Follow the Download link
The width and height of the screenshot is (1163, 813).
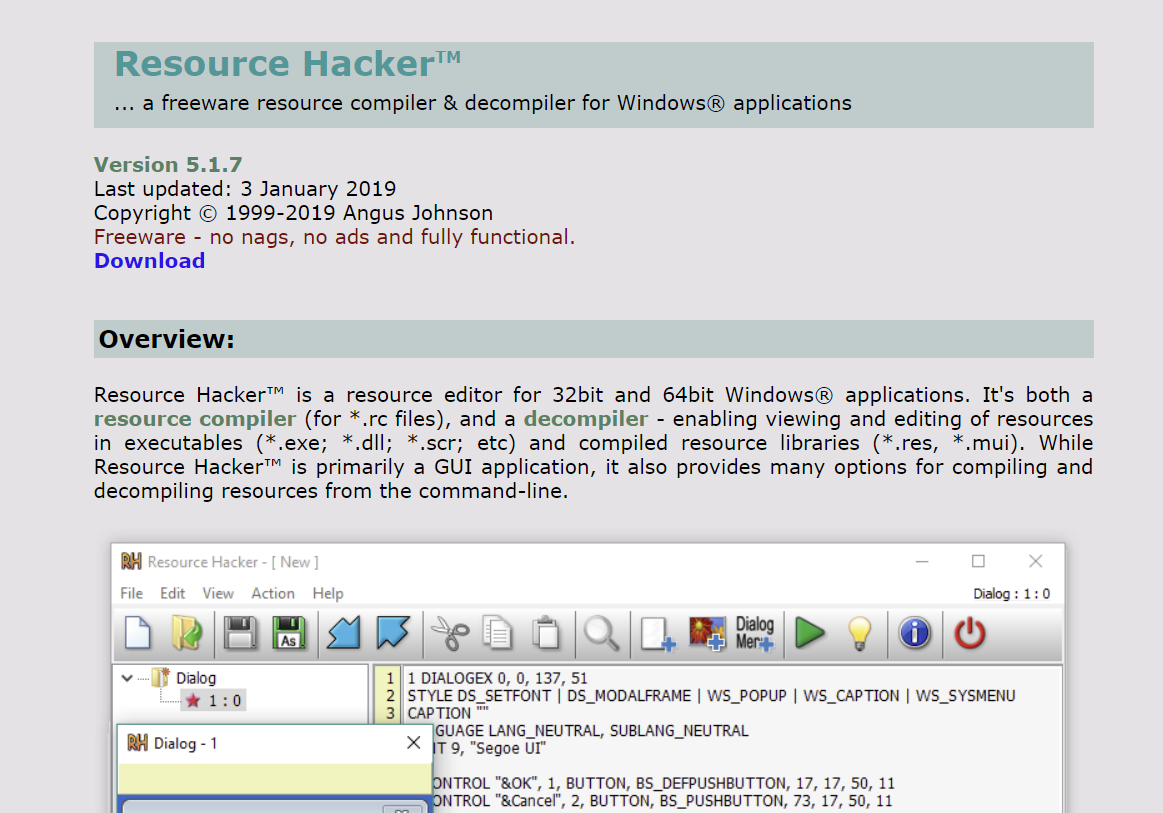149,261
